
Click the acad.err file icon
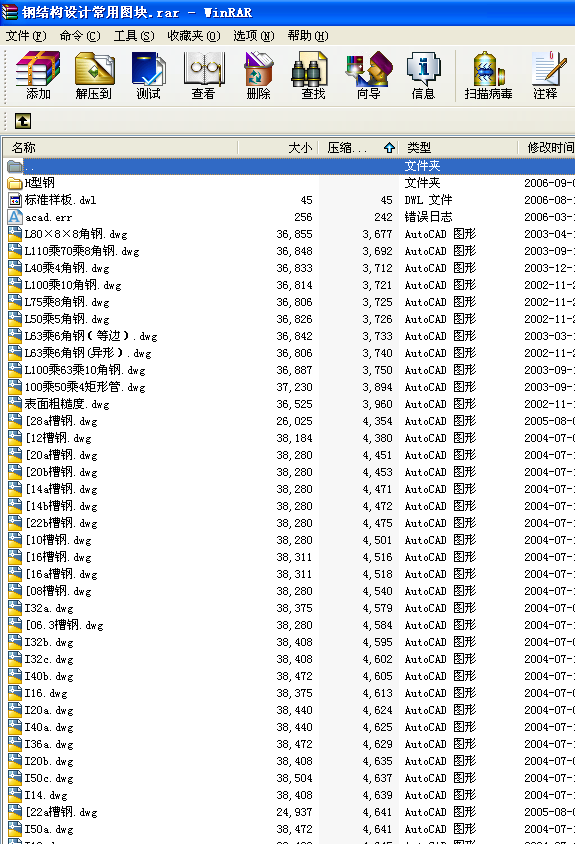tap(15, 217)
